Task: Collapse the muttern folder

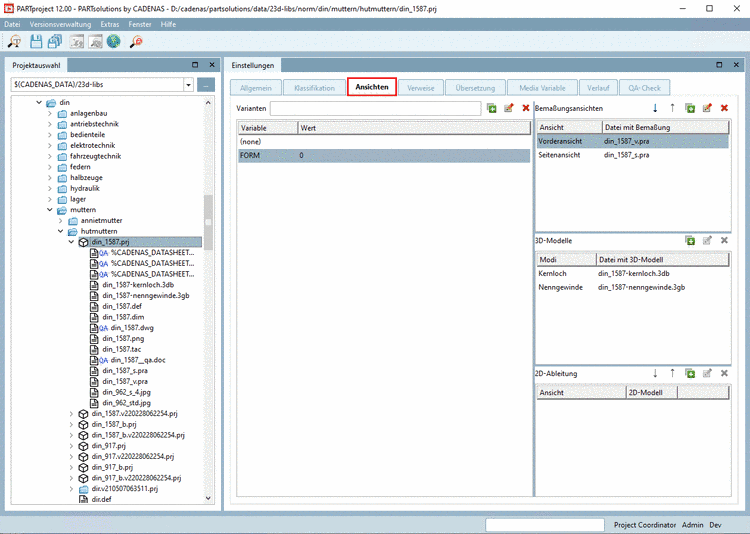Action: point(50,210)
